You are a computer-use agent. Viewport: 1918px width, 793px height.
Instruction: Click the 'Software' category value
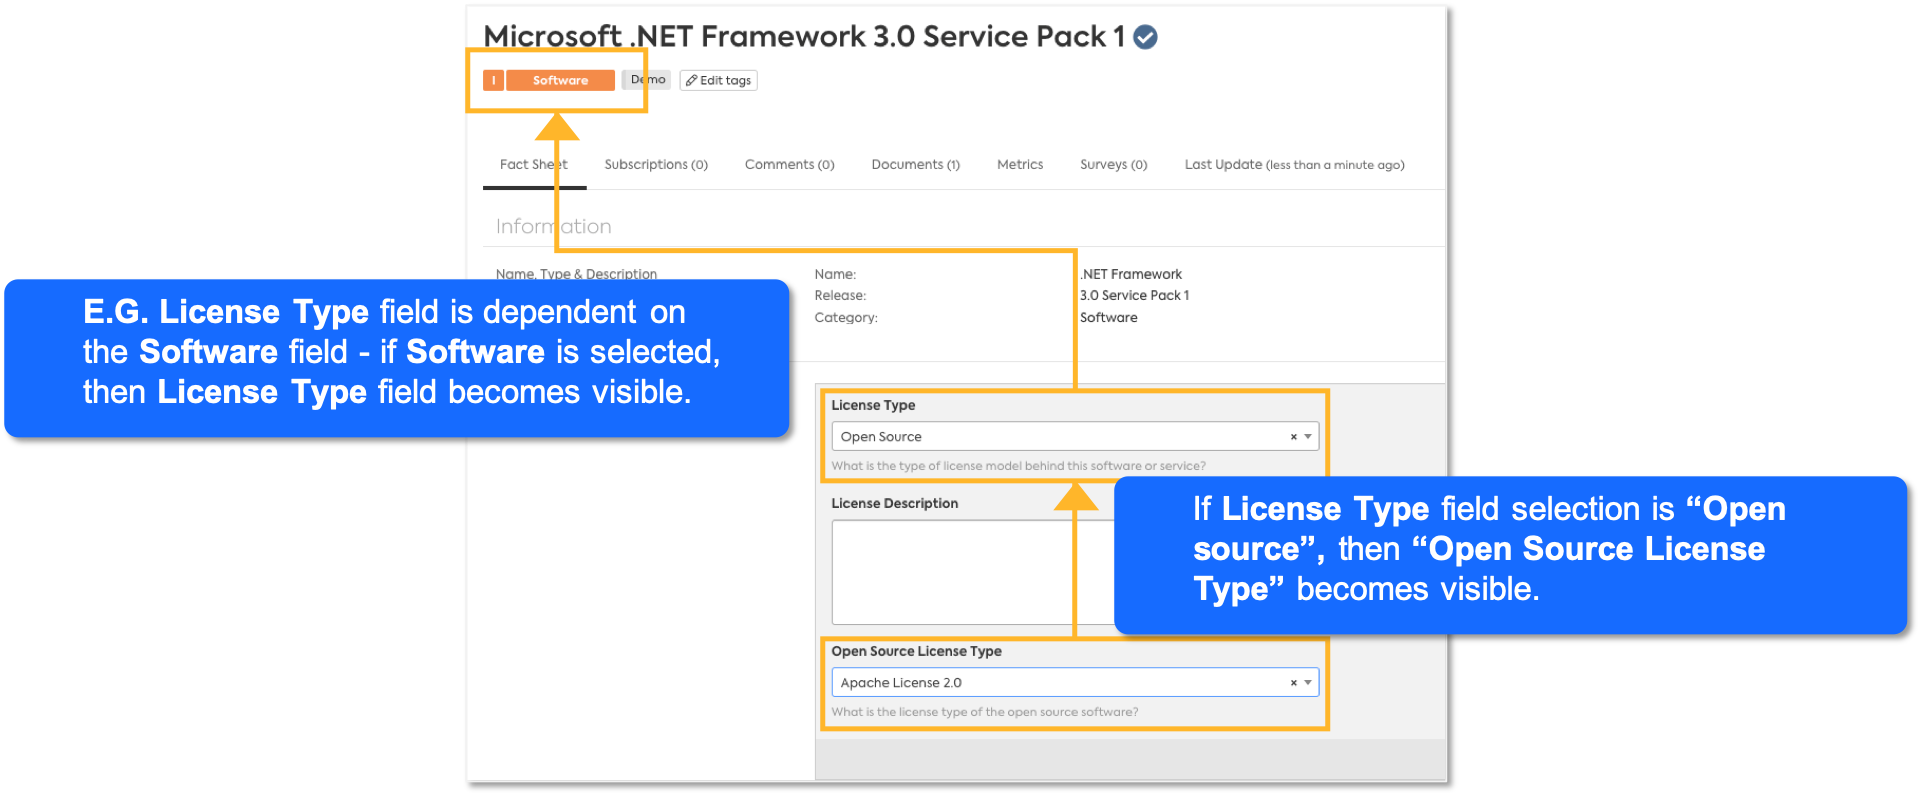tap(1109, 317)
